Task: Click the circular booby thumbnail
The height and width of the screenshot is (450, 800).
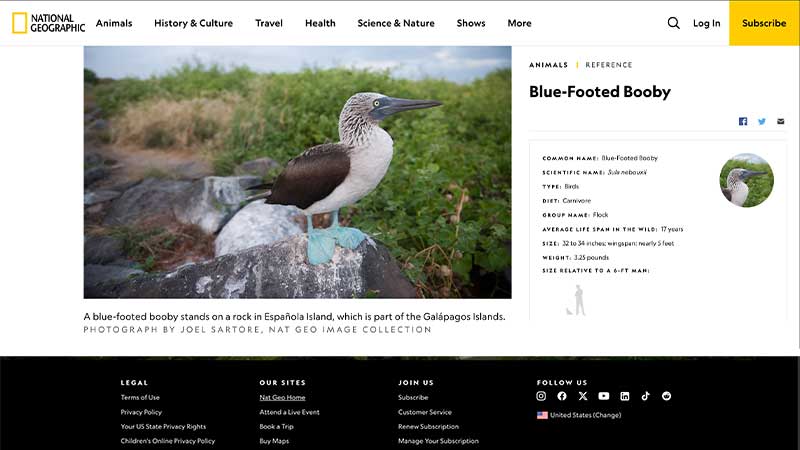Action: (x=746, y=180)
